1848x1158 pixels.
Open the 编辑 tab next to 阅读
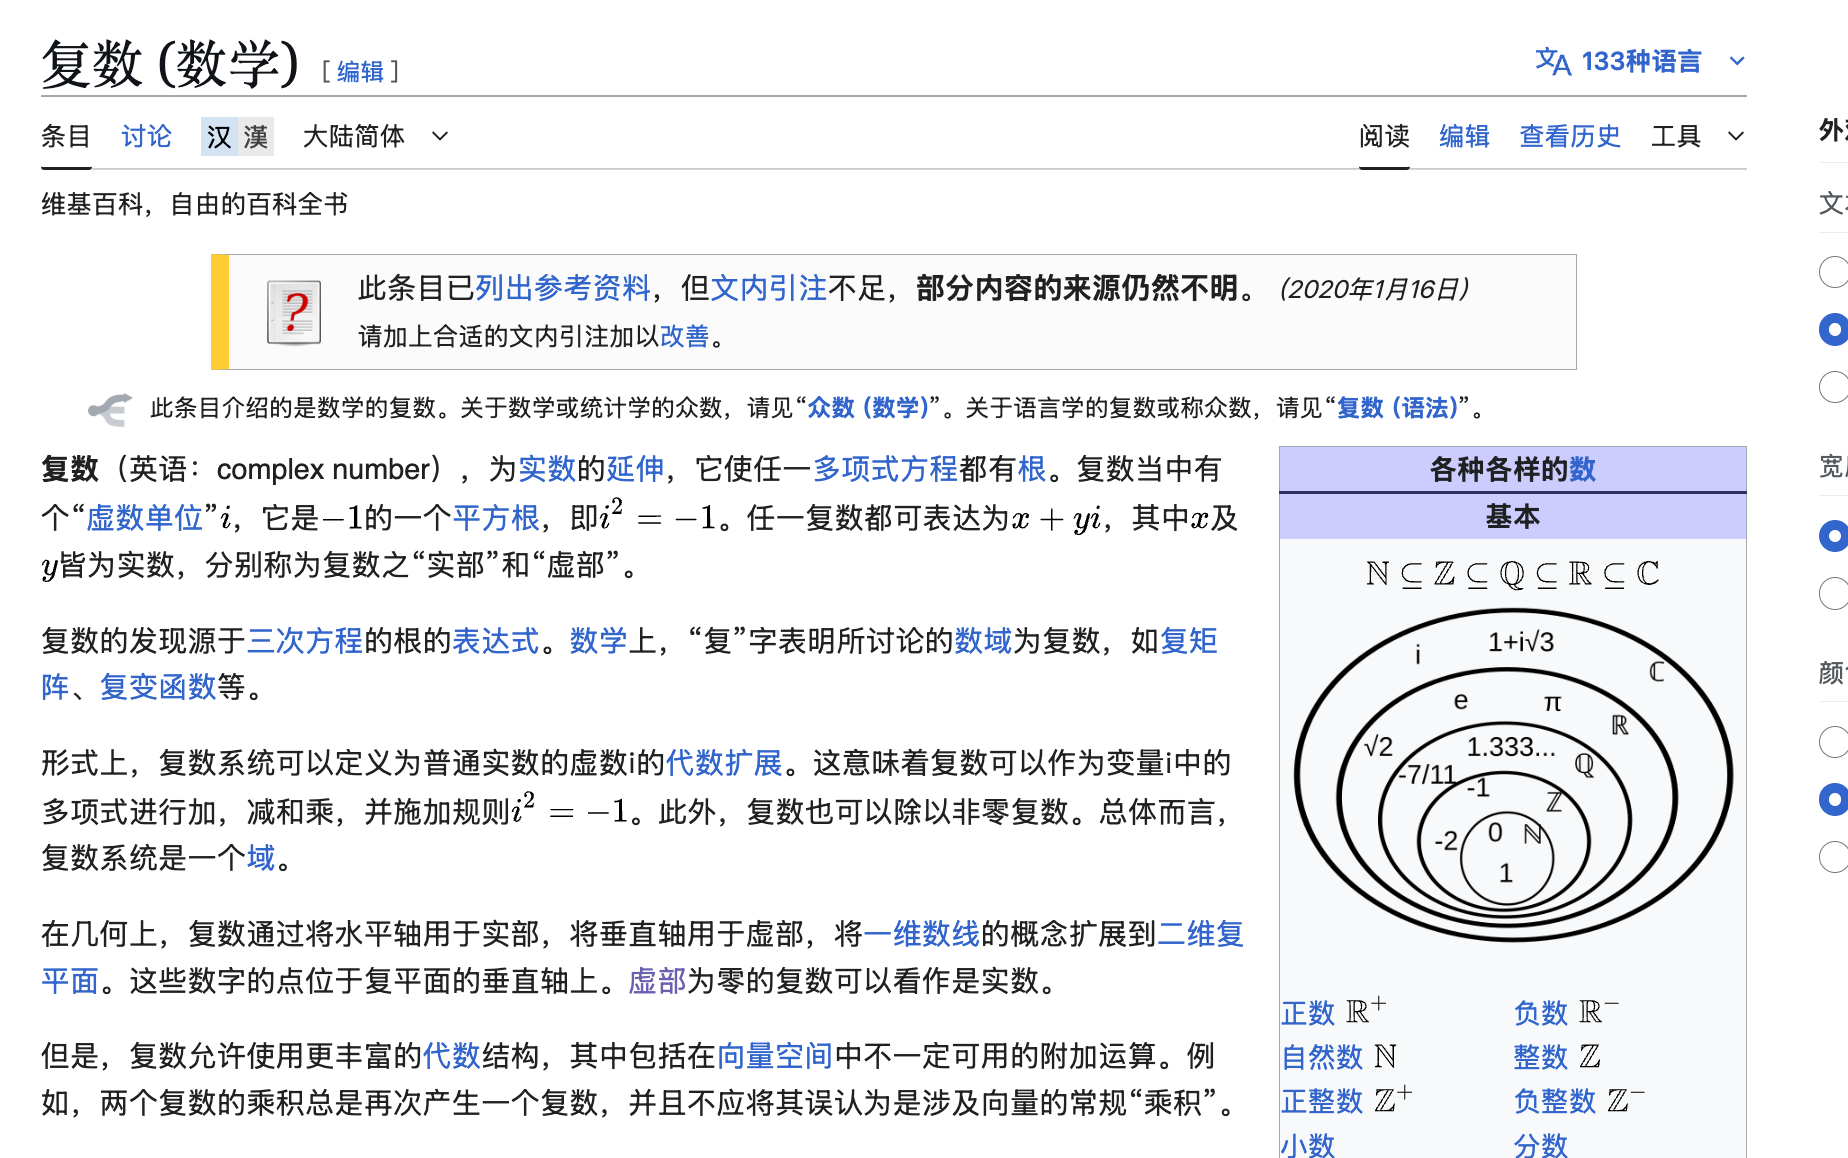pyautogui.click(x=1464, y=136)
